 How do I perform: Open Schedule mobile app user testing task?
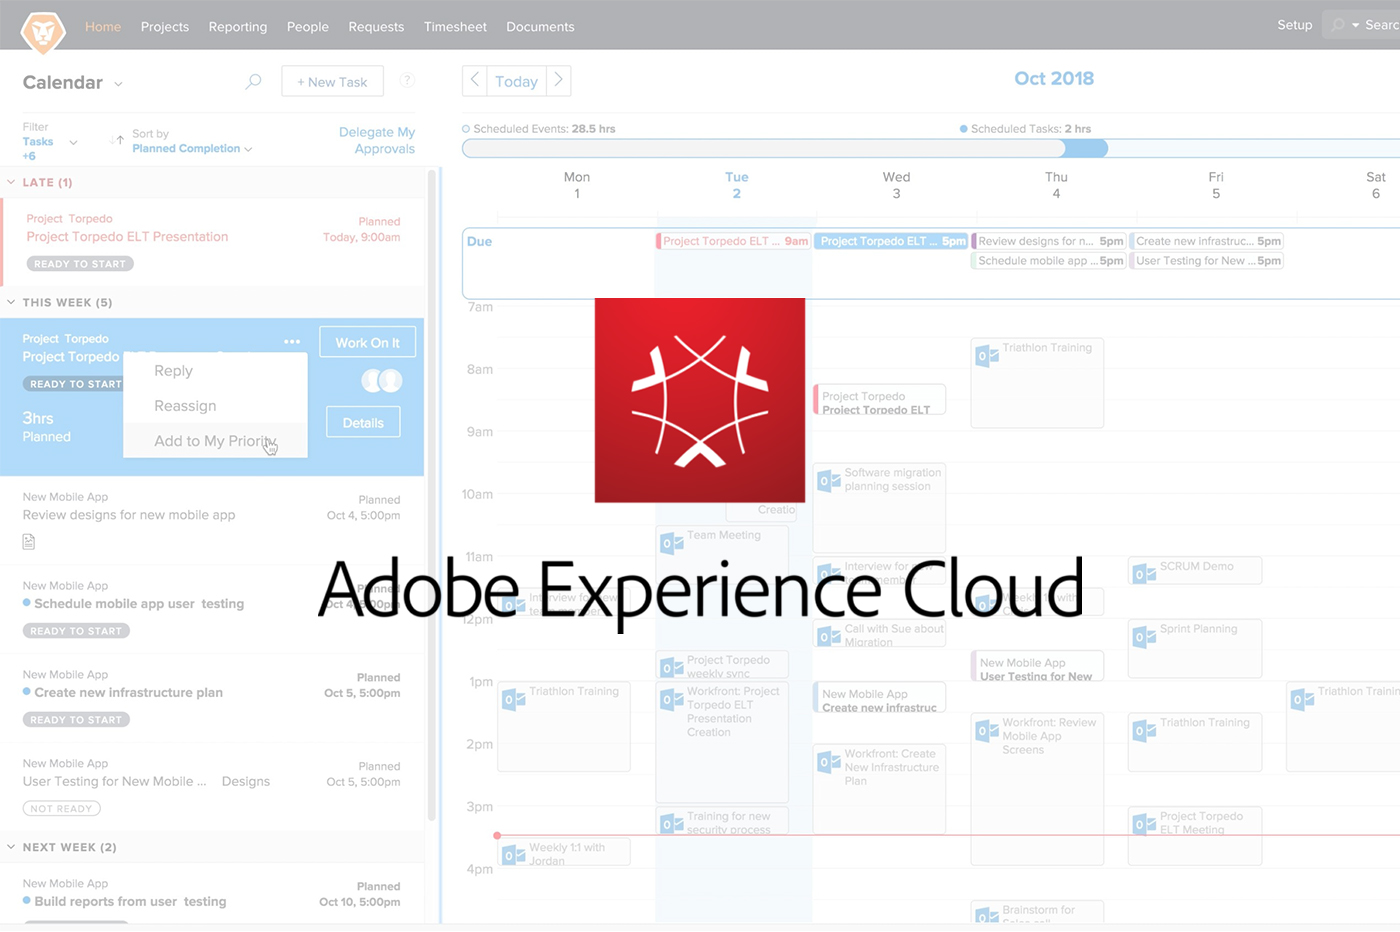pyautogui.click(x=139, y=604)
